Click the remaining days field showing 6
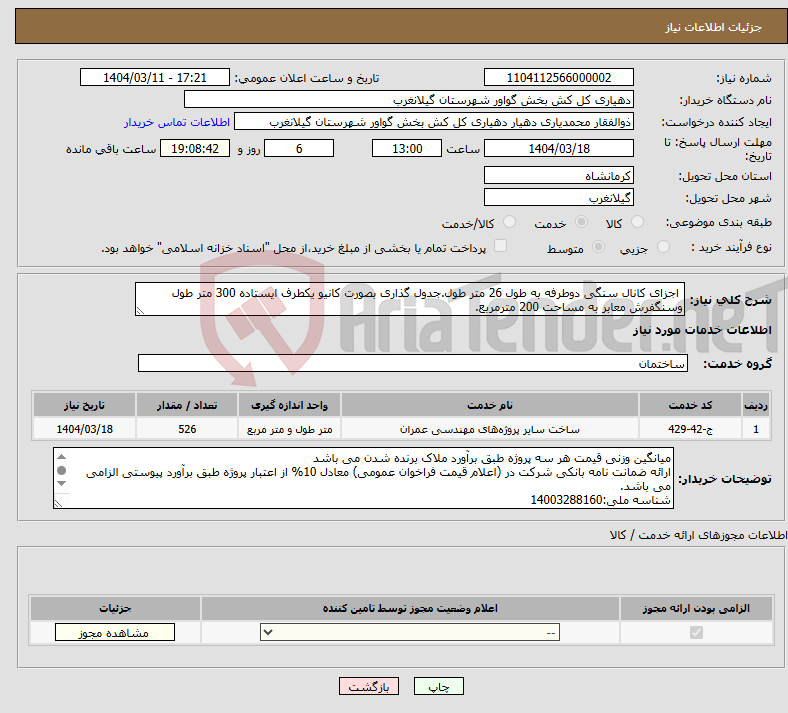788x713 pixels. click(299, 148)
